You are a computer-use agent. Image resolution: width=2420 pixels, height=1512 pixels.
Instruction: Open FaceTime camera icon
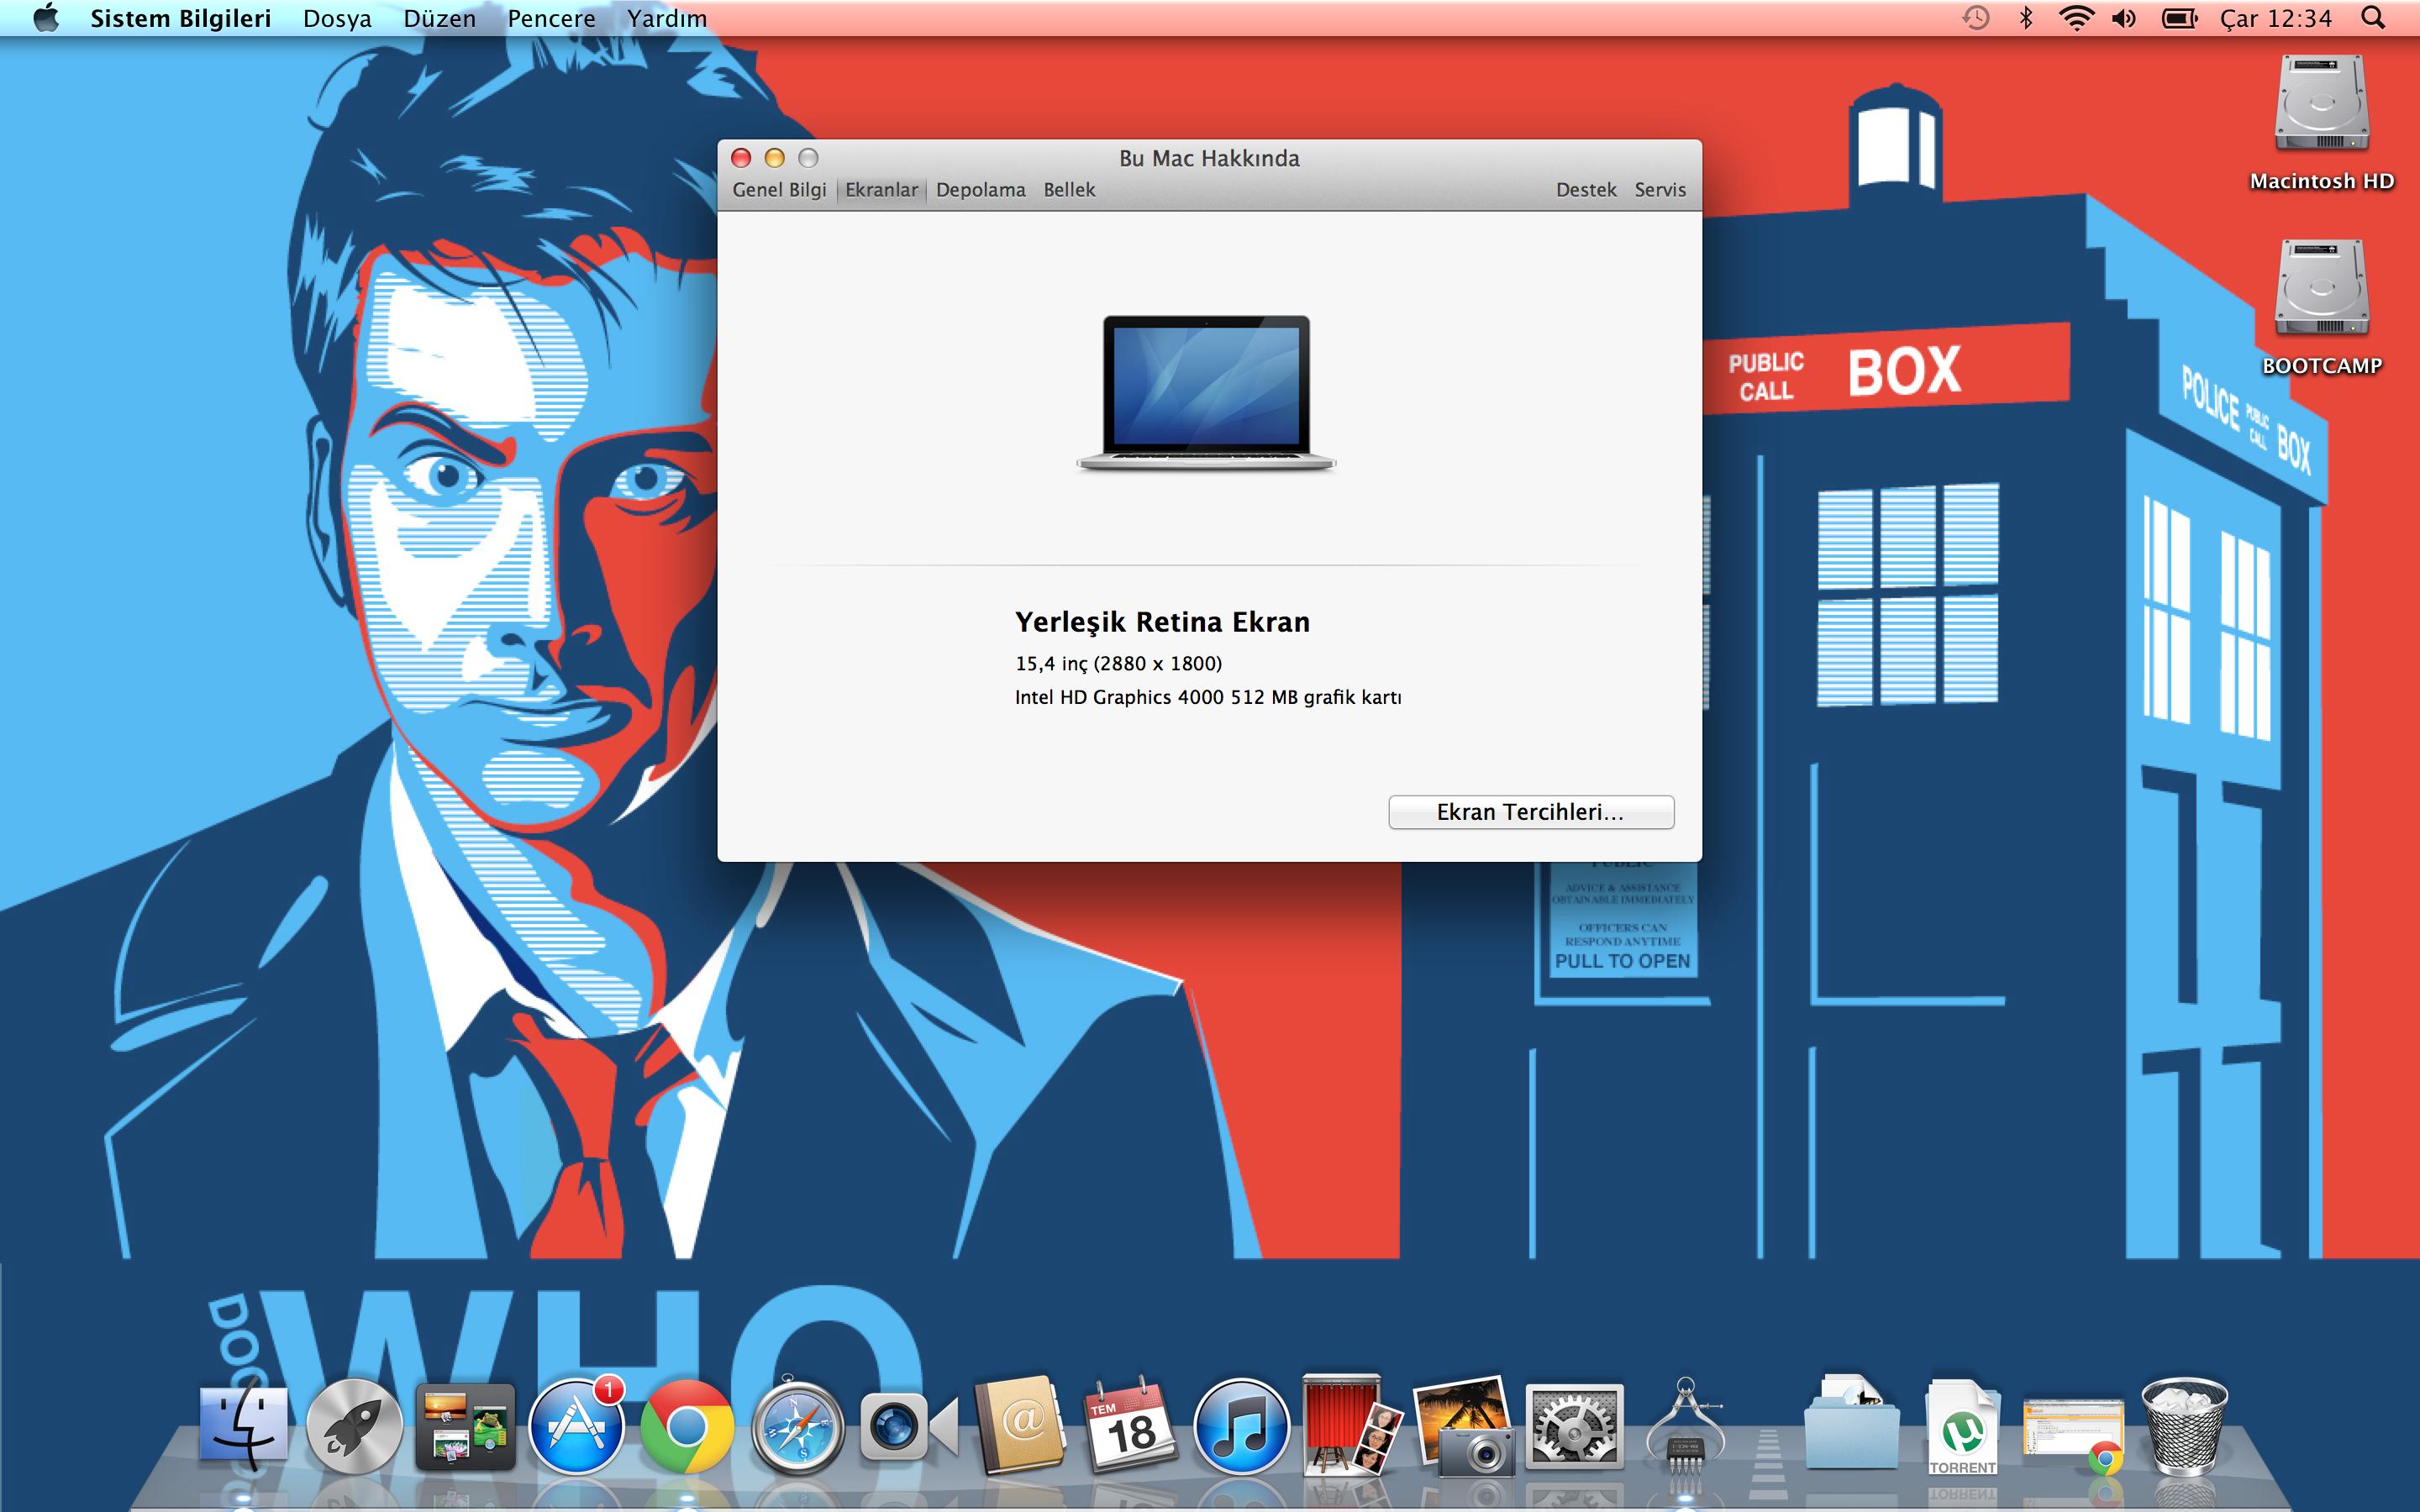908,1427
